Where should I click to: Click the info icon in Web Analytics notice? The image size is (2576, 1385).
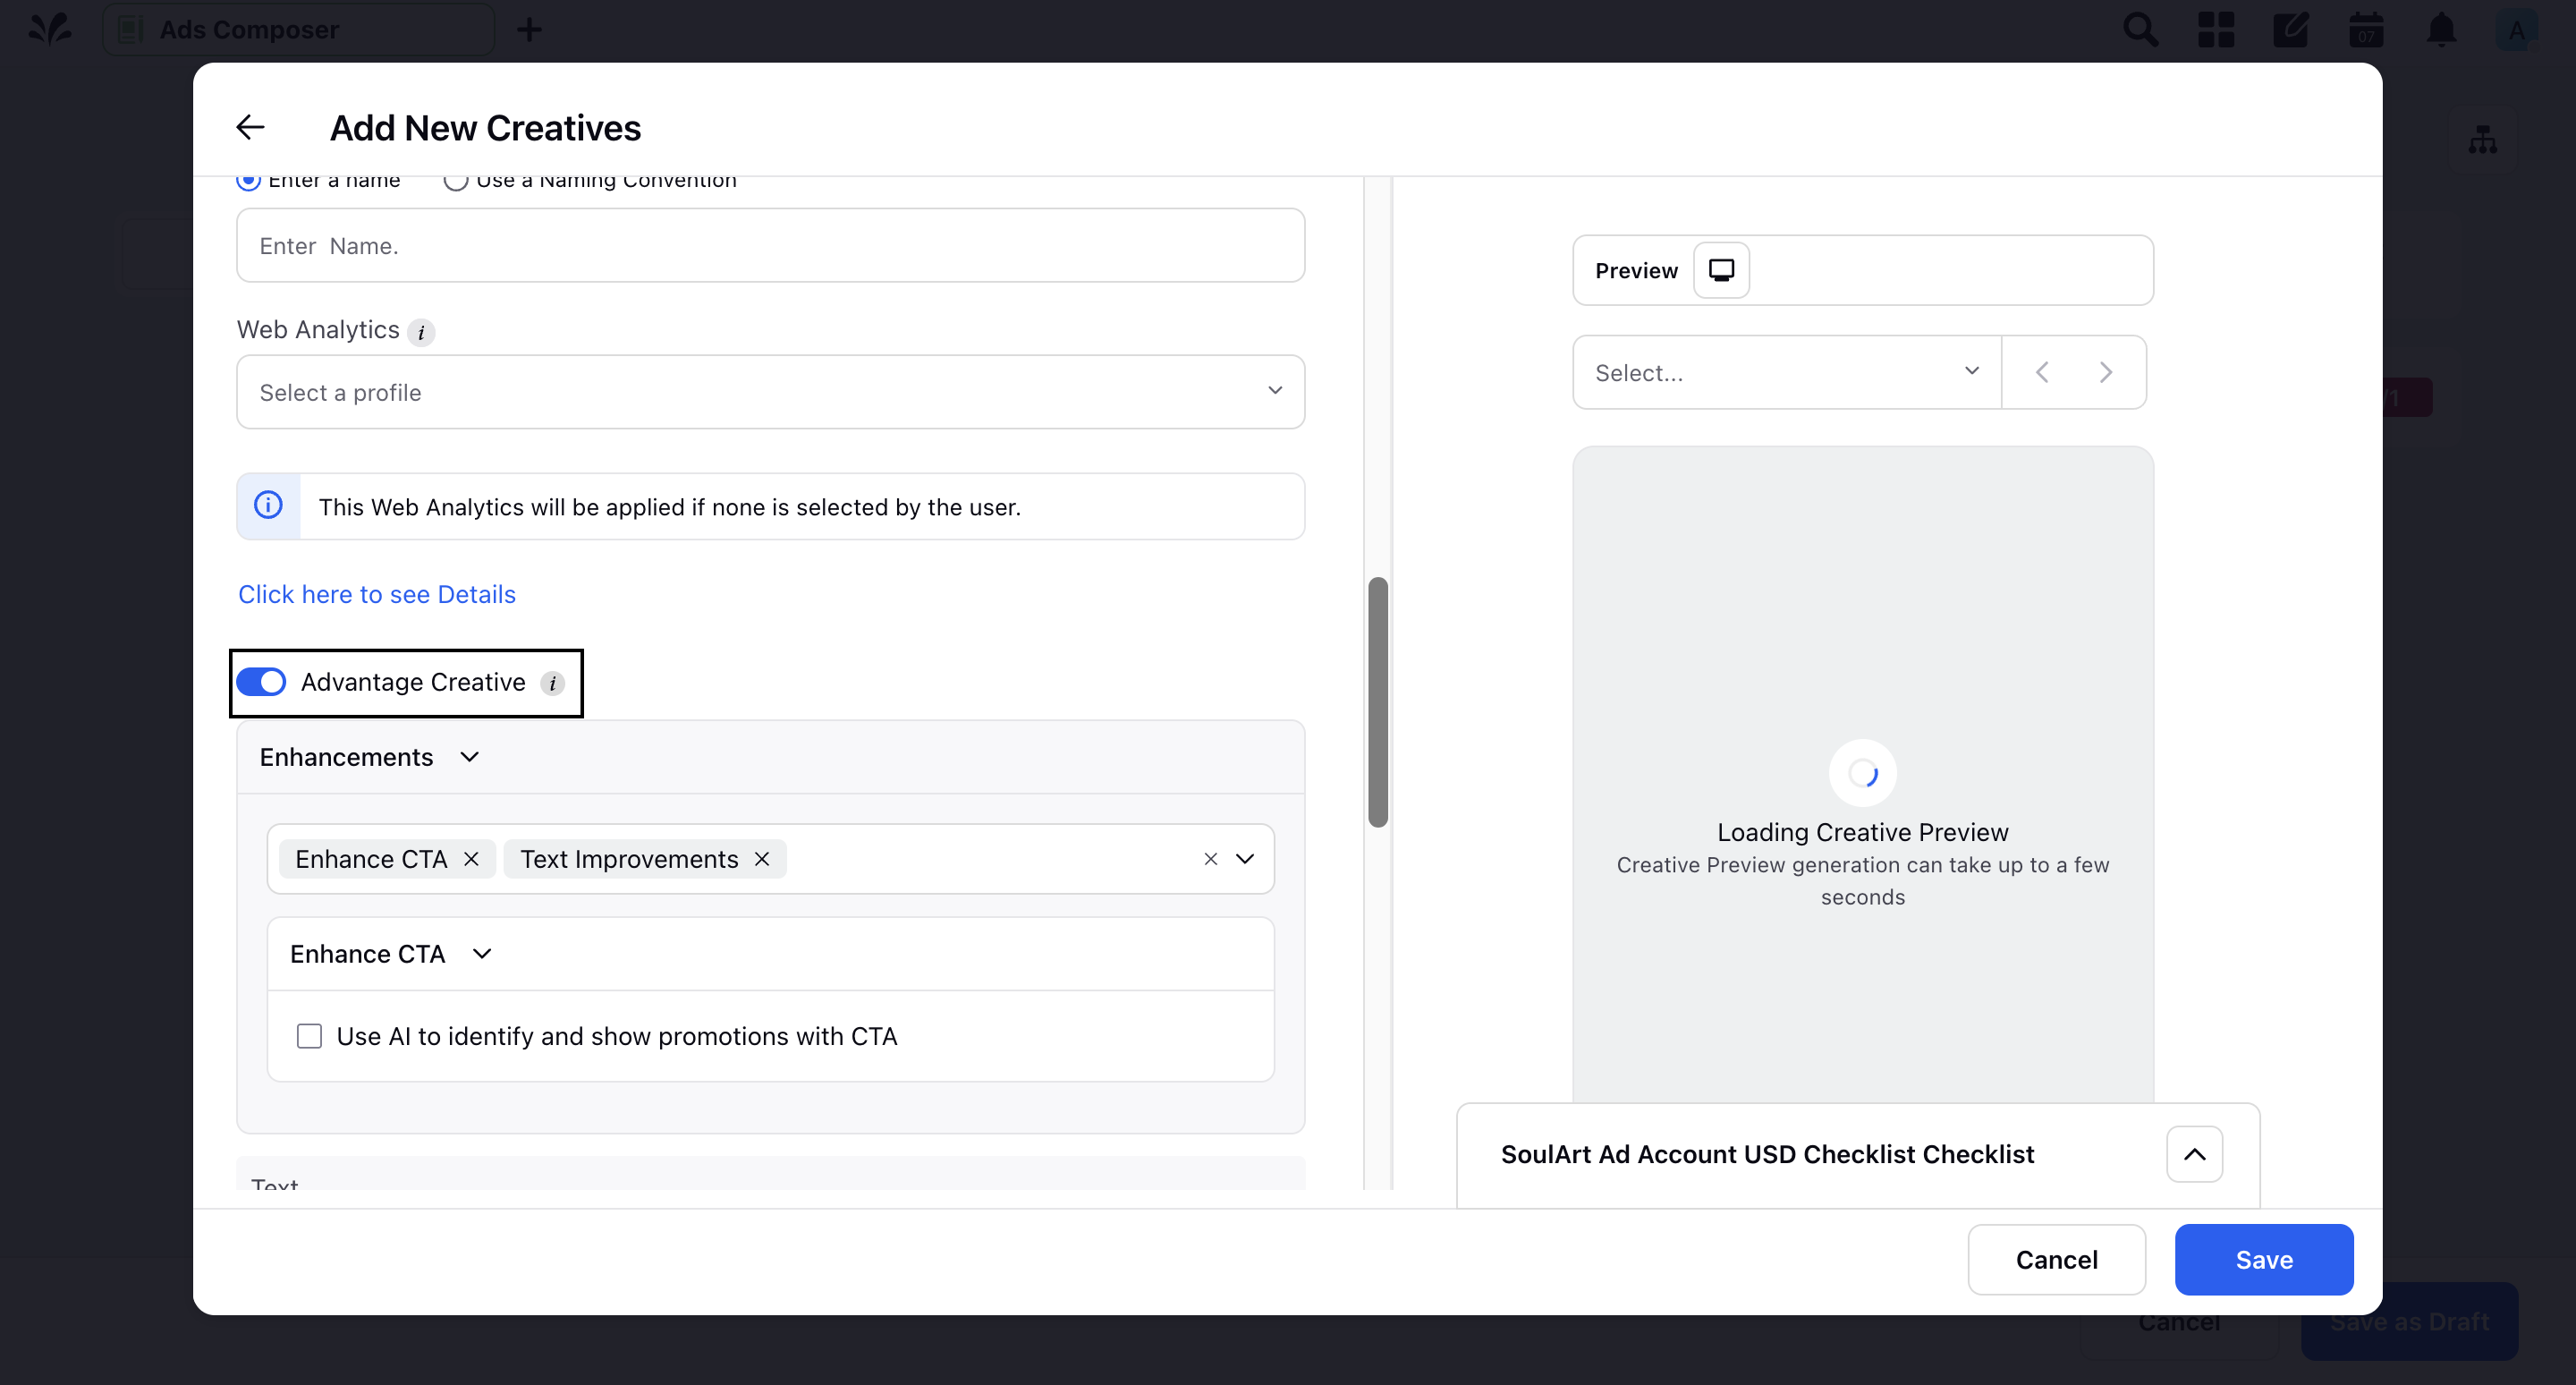coord(268,505)
